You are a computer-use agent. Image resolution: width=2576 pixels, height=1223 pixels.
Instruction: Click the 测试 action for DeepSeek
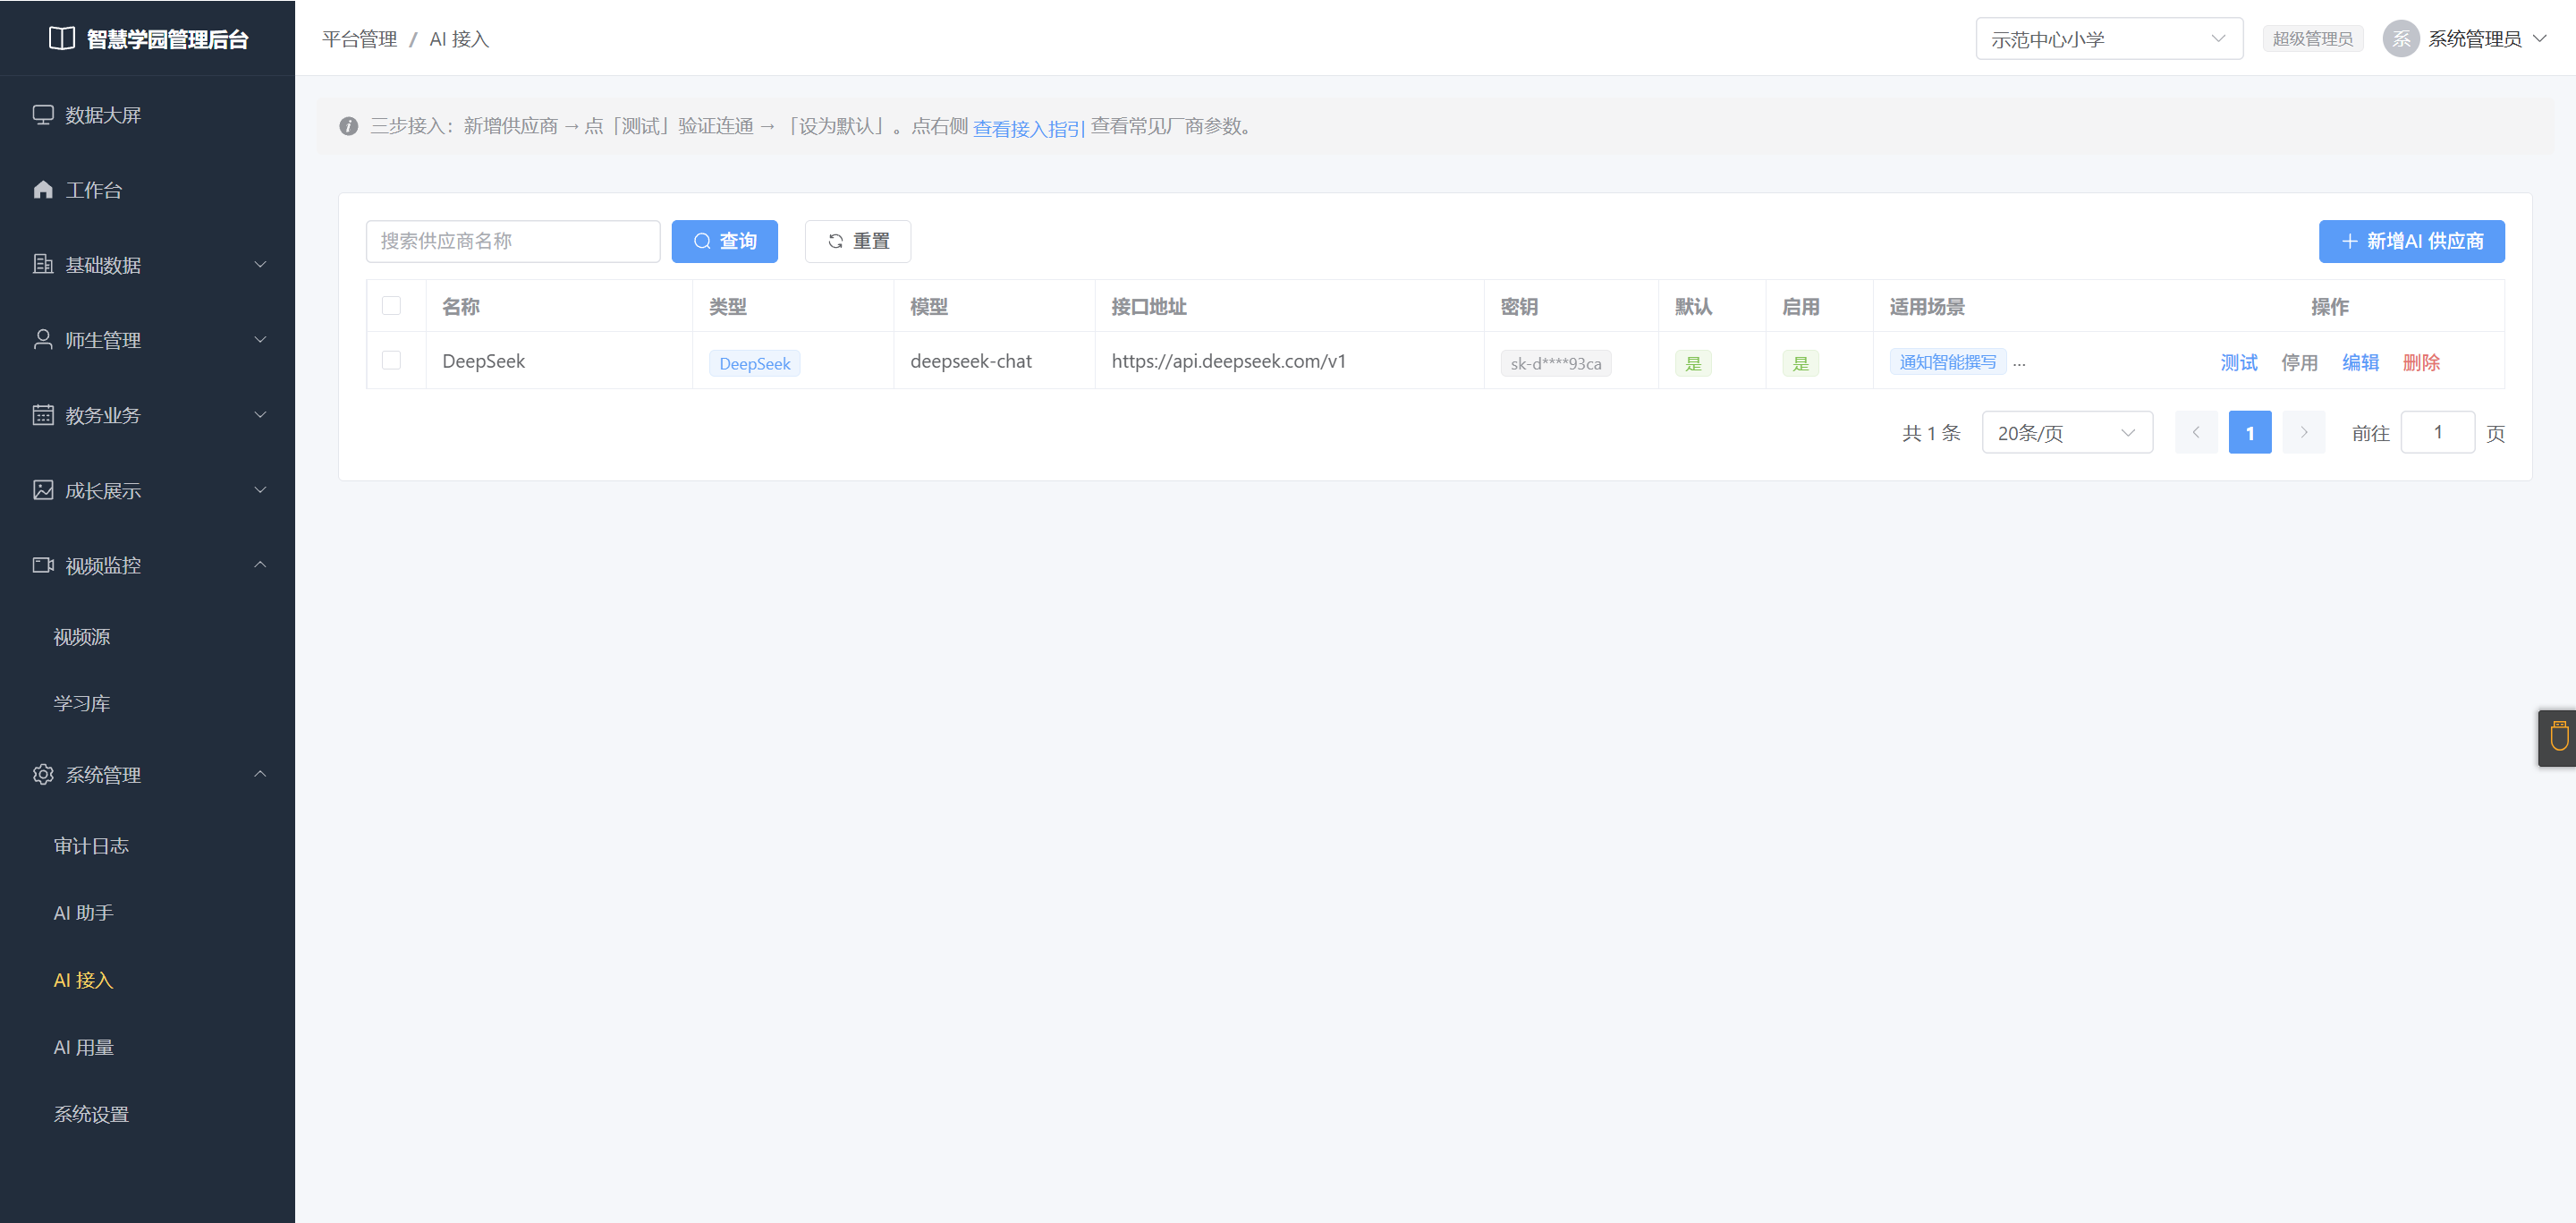click(x=2239, y=362)
